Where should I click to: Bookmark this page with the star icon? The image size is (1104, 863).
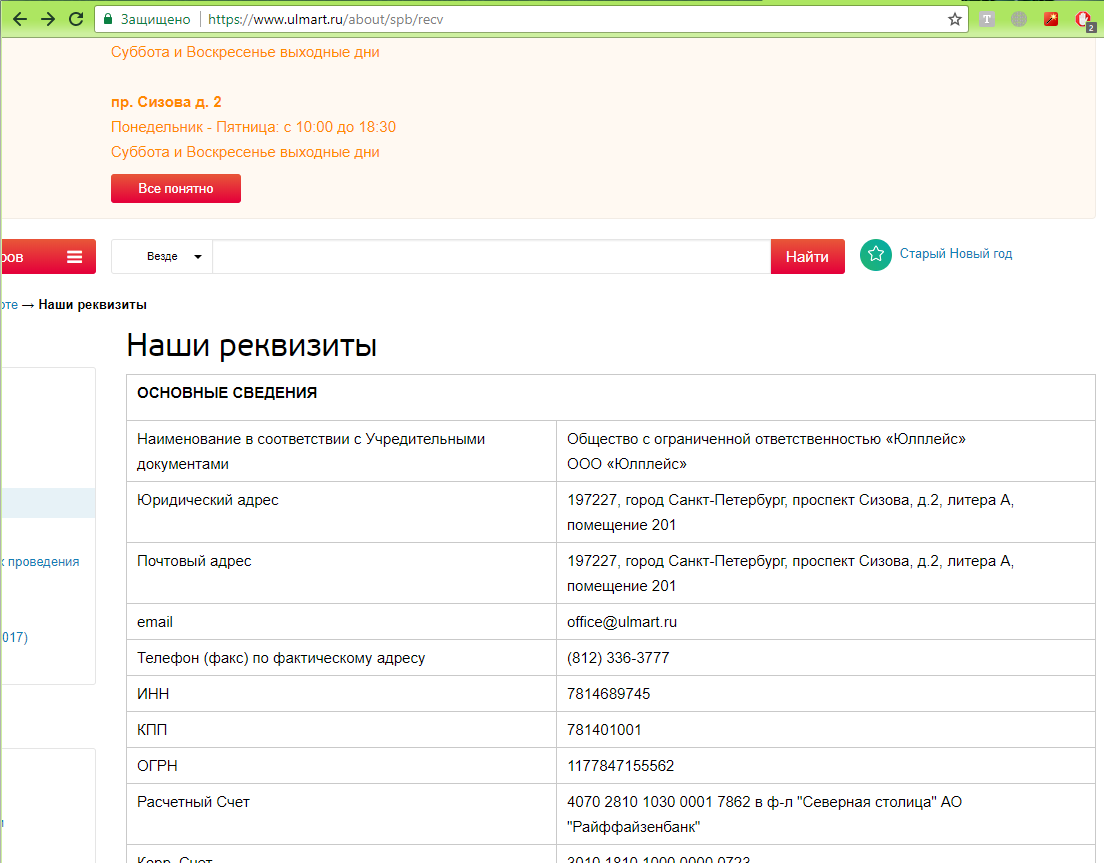(955, 19)
